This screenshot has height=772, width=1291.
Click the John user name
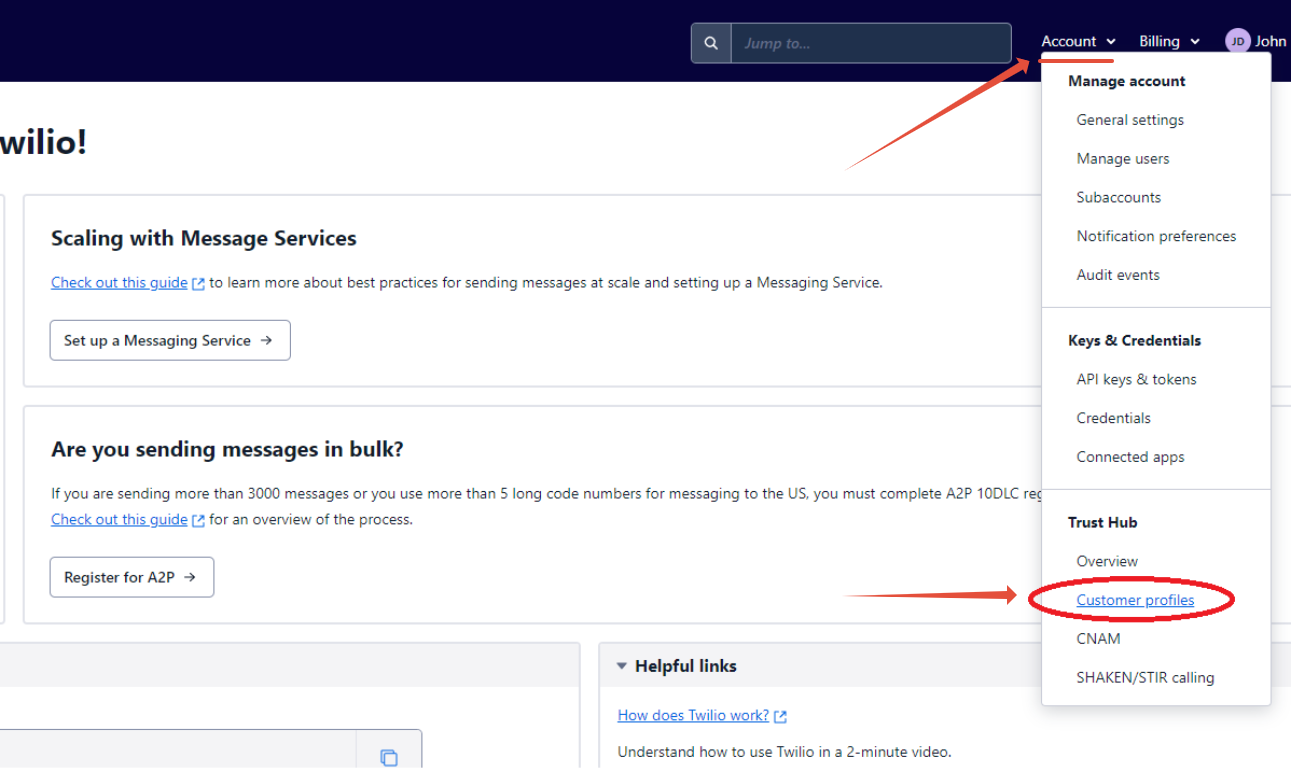(1271, 41)
